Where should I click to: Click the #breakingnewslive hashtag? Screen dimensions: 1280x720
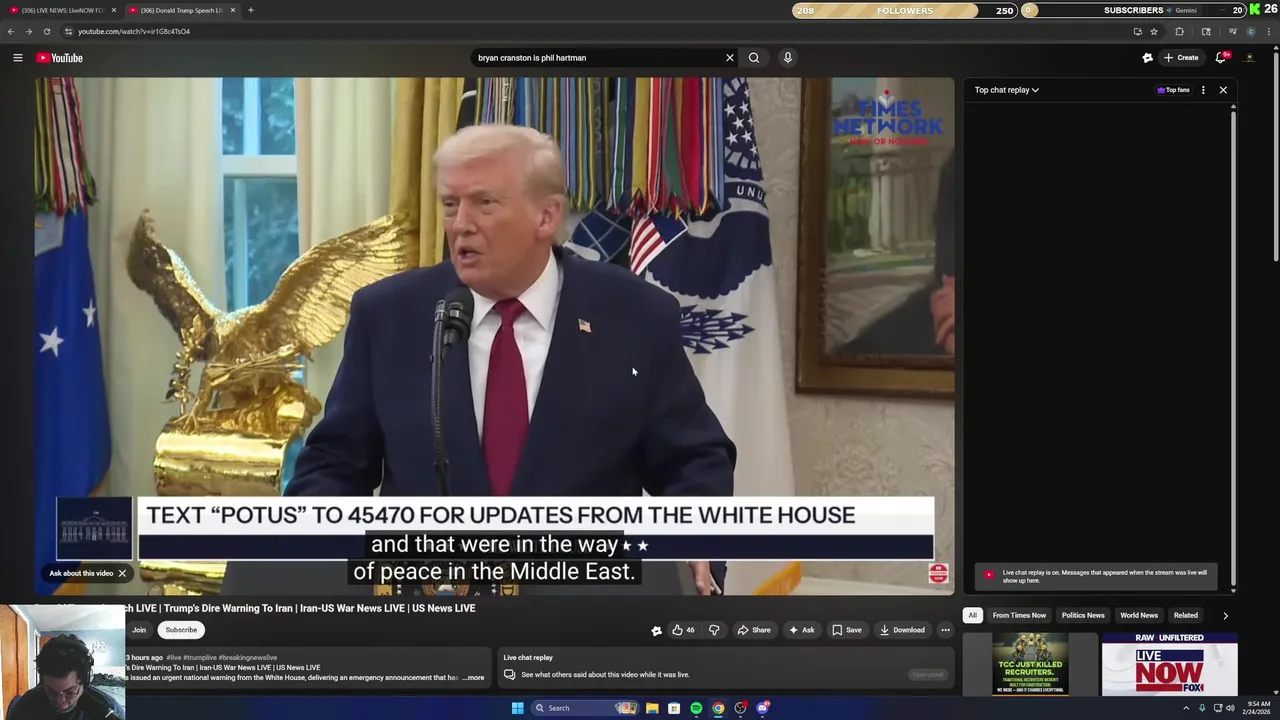[247, 658]
